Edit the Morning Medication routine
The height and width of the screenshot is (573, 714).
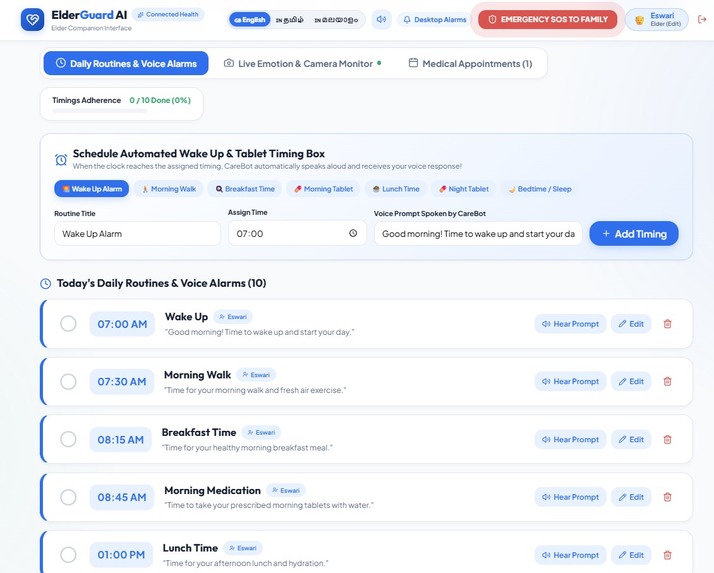(631, 497)
